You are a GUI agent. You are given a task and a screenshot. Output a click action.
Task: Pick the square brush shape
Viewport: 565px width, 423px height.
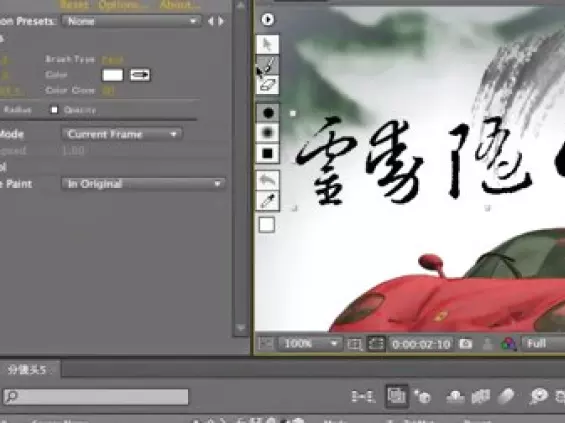coord(267,153)
